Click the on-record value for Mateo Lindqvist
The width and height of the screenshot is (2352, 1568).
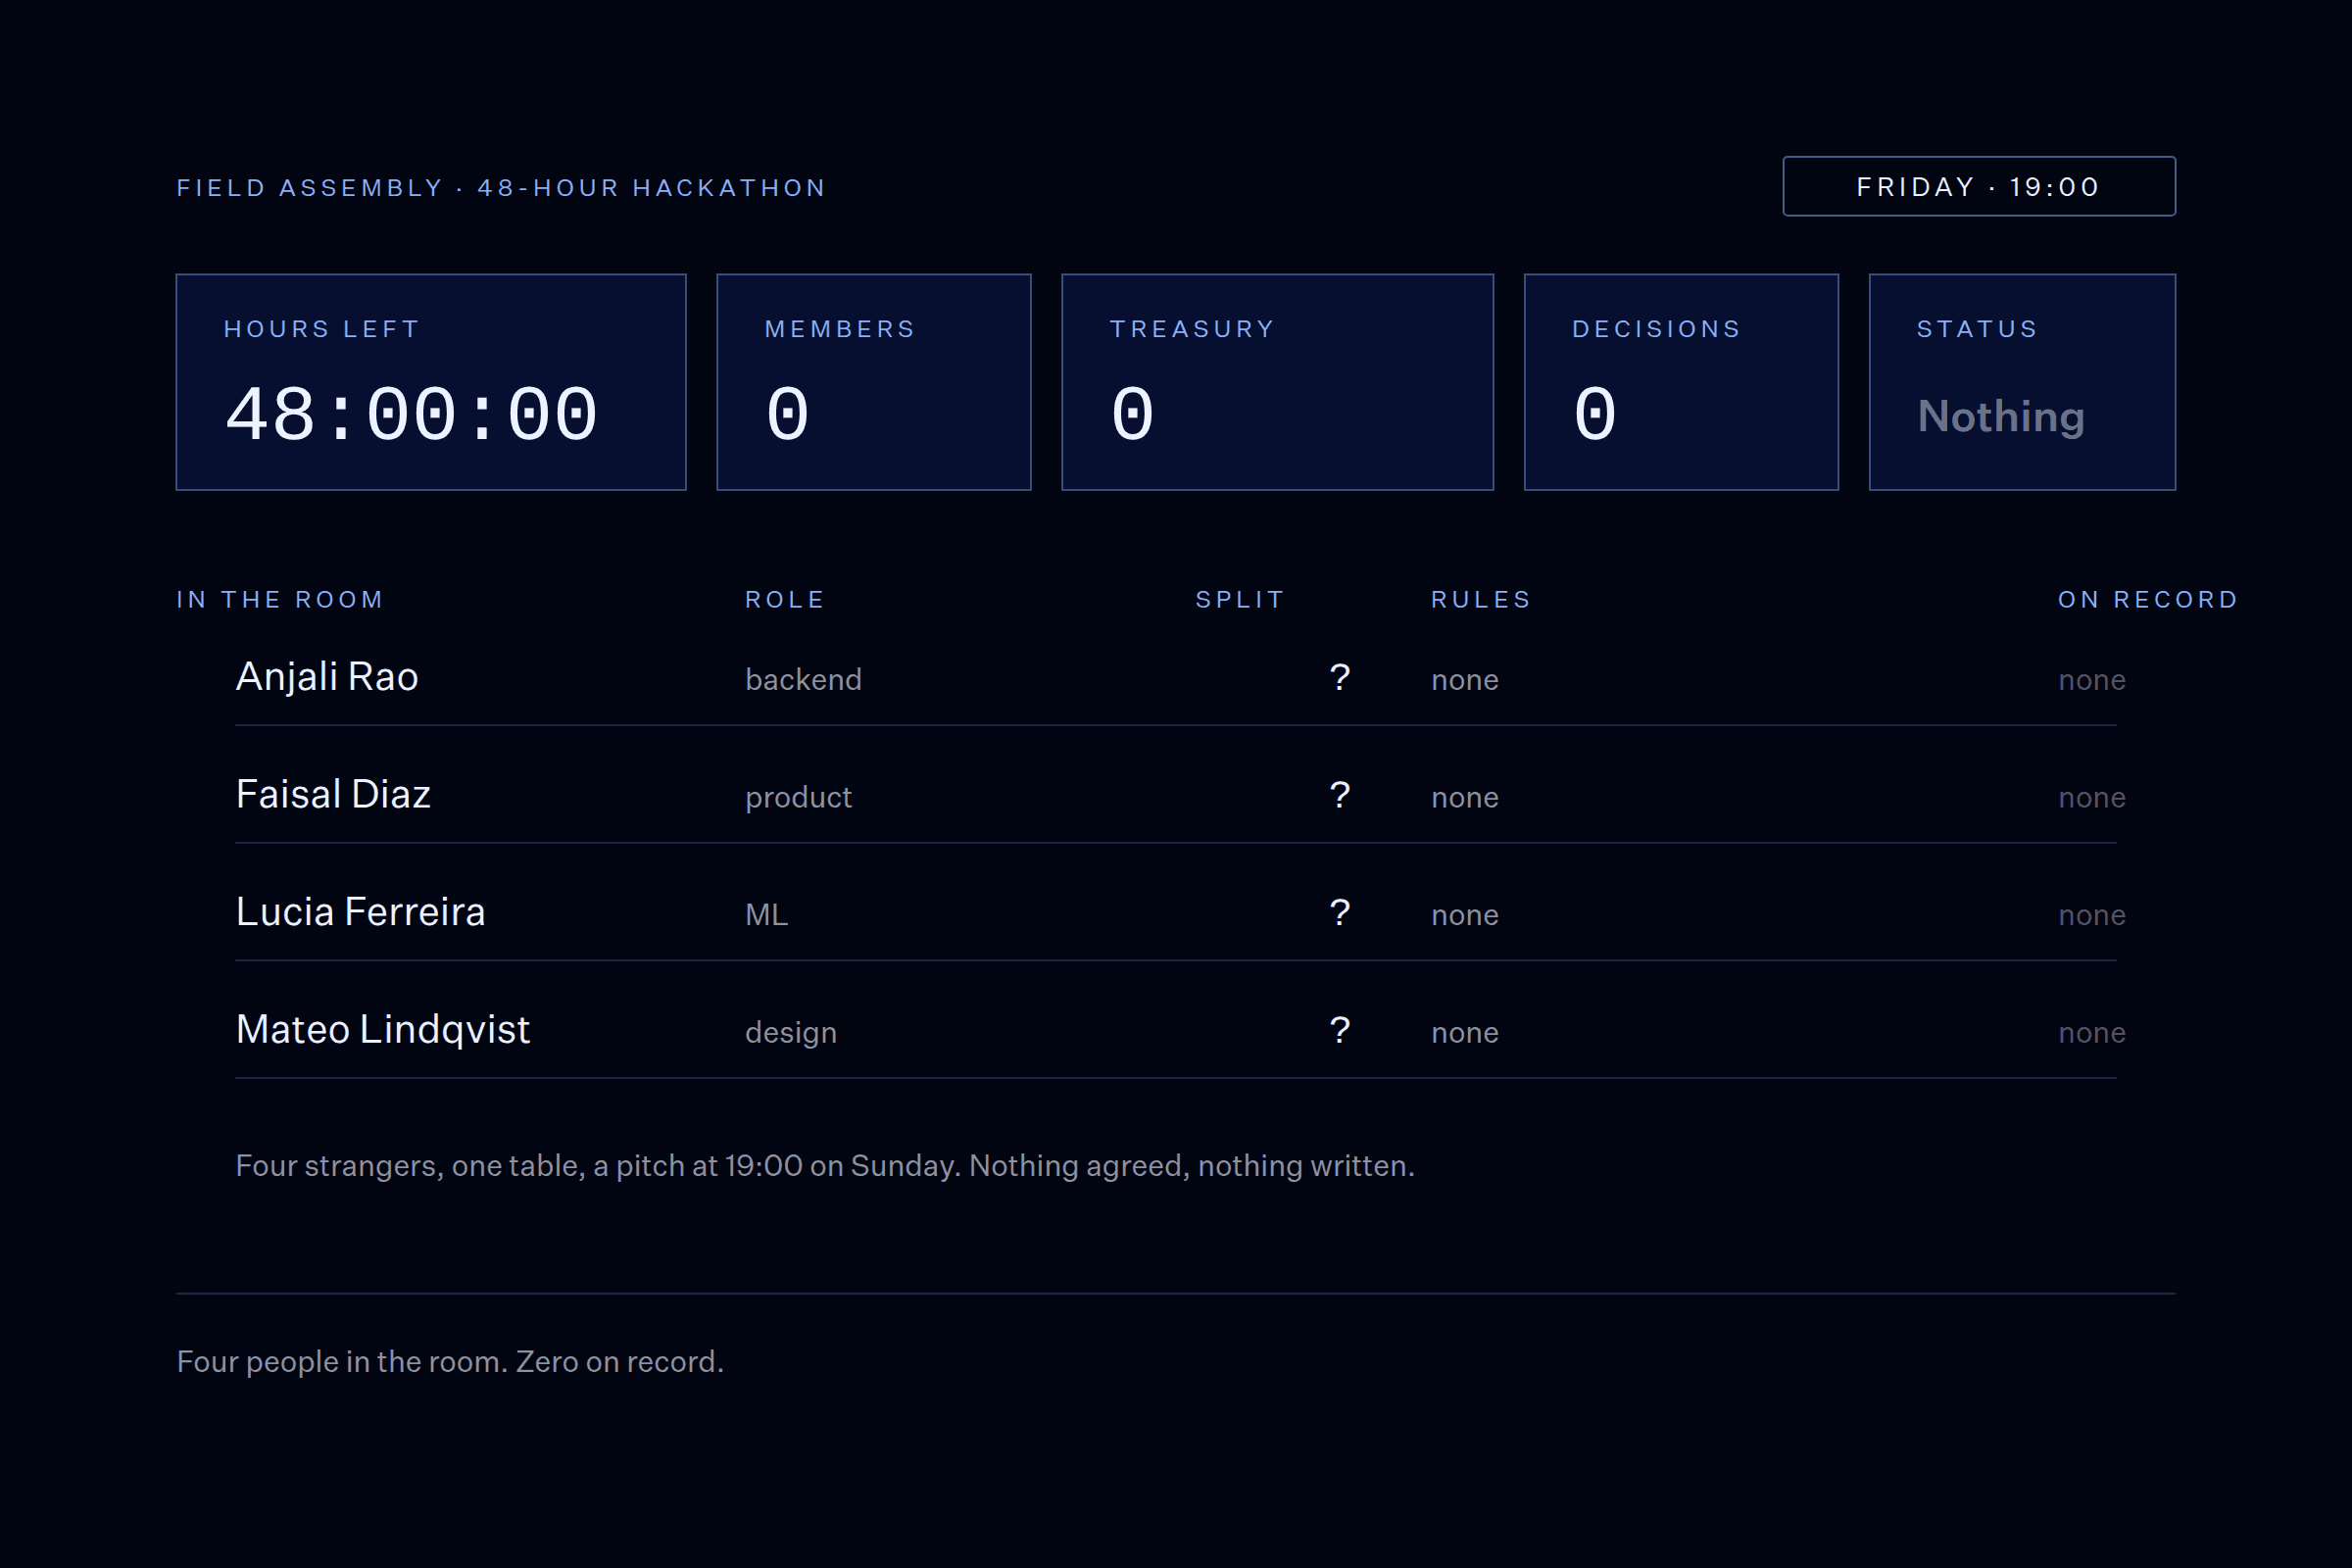(x=2092, y=1034)
